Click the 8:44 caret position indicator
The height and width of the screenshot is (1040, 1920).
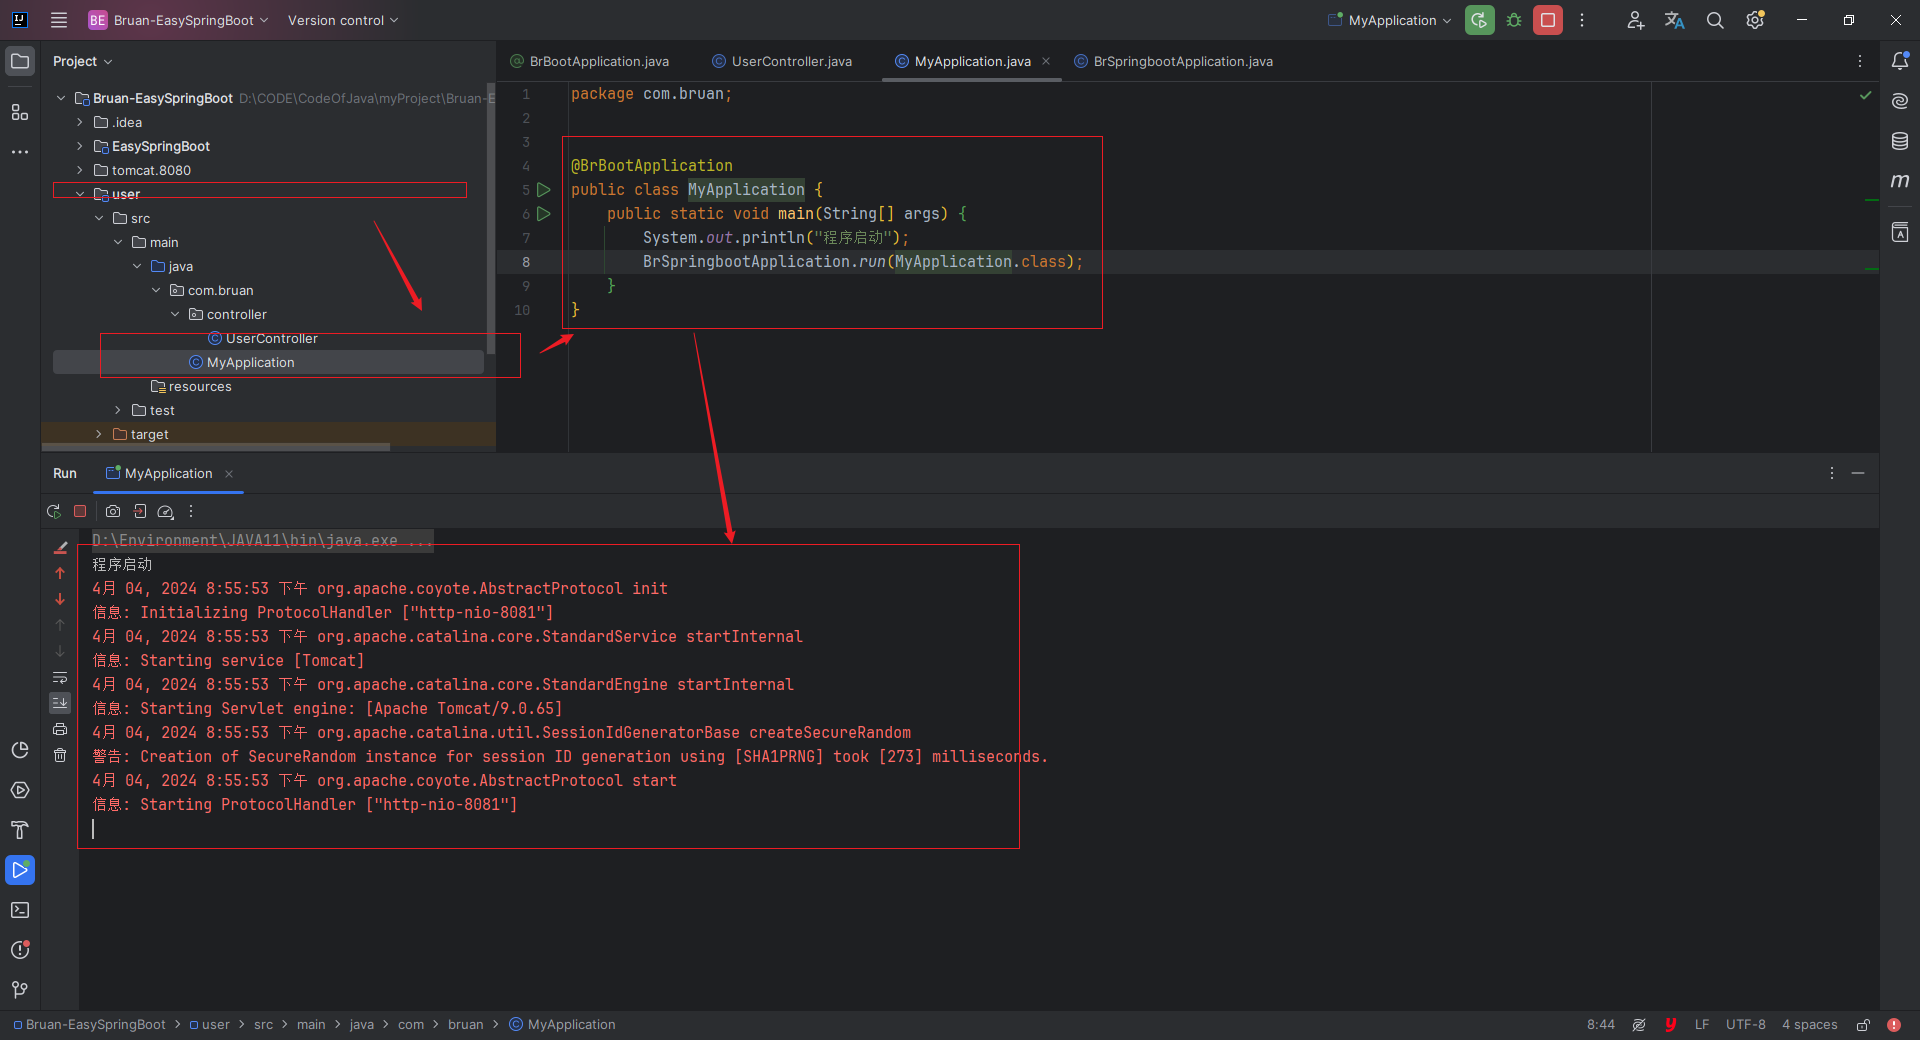pyautogui.click(x=1601, y=1025)
